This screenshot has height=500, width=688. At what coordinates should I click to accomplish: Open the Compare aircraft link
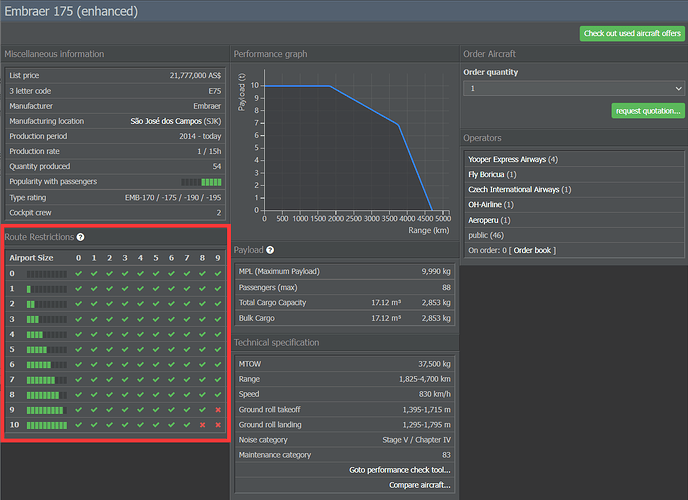(419, 485)
